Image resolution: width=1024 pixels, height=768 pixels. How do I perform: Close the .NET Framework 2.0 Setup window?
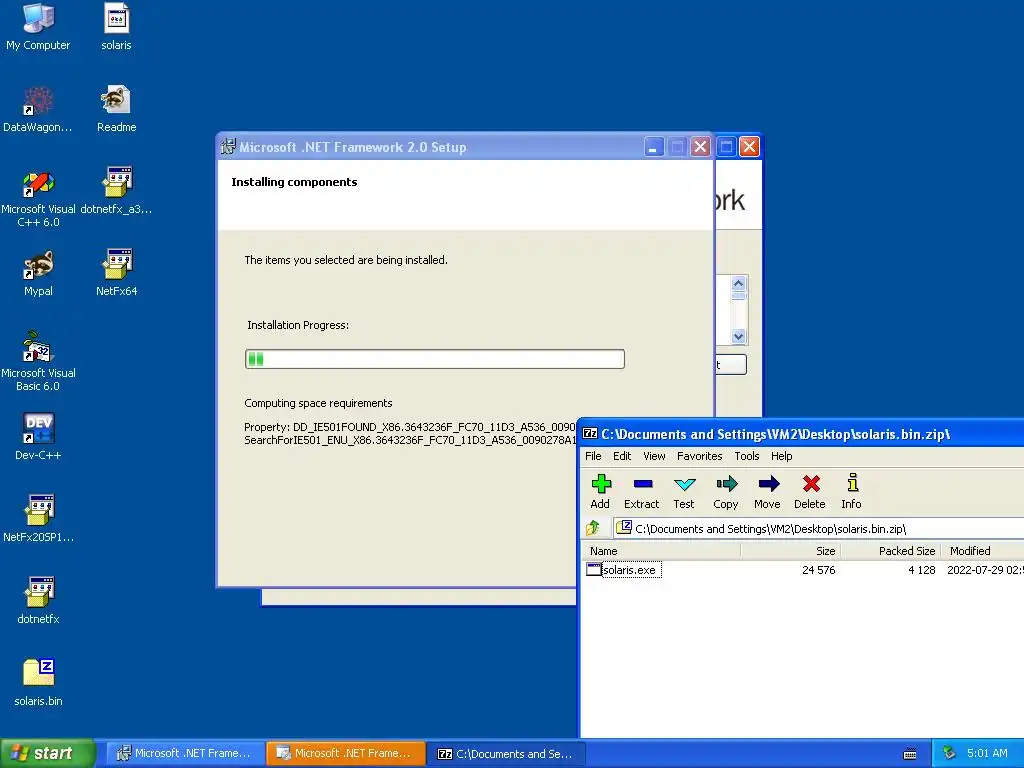click(x=700, y=147)
